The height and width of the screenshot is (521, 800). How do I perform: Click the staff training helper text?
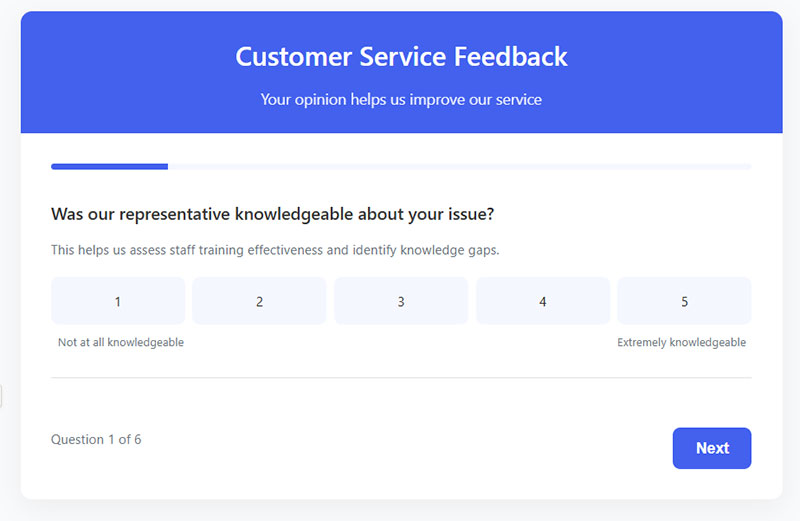275,250
